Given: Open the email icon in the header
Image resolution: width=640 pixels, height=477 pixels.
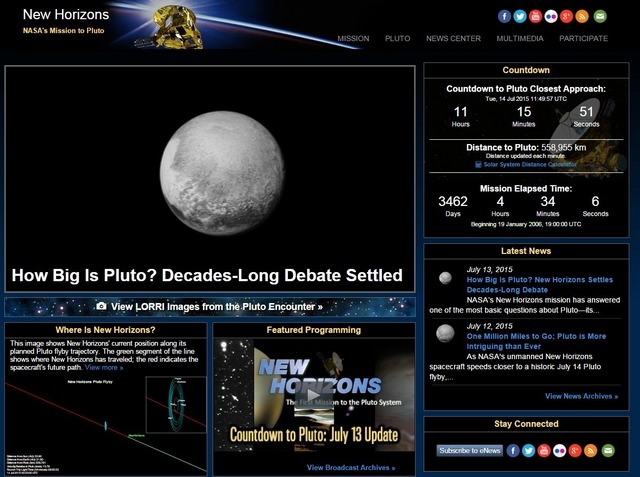Looking at the screenshot, I should point(600,16).
